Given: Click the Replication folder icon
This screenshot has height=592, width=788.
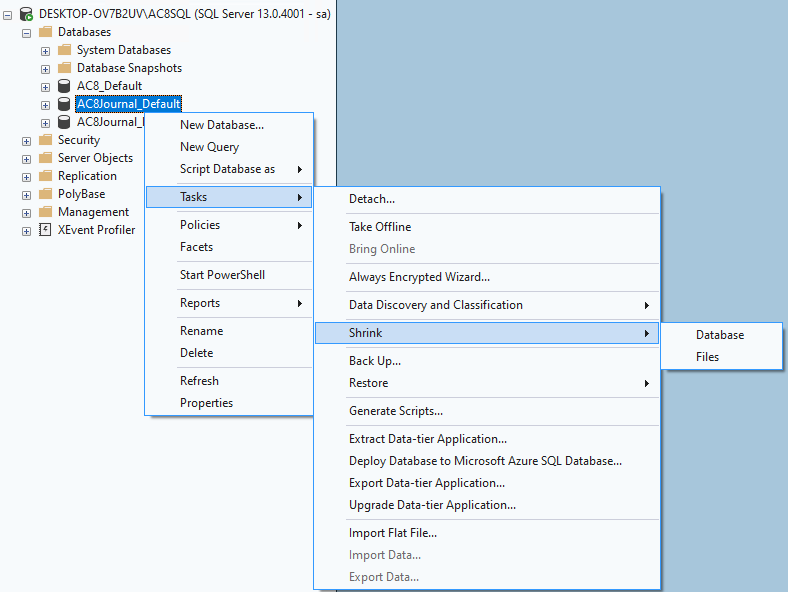Looking at the screenshot, I should (x=46, y=176).
